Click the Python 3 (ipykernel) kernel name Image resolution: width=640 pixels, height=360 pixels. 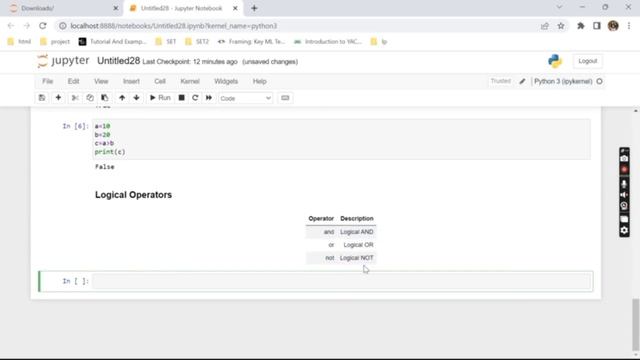point(563,81)
